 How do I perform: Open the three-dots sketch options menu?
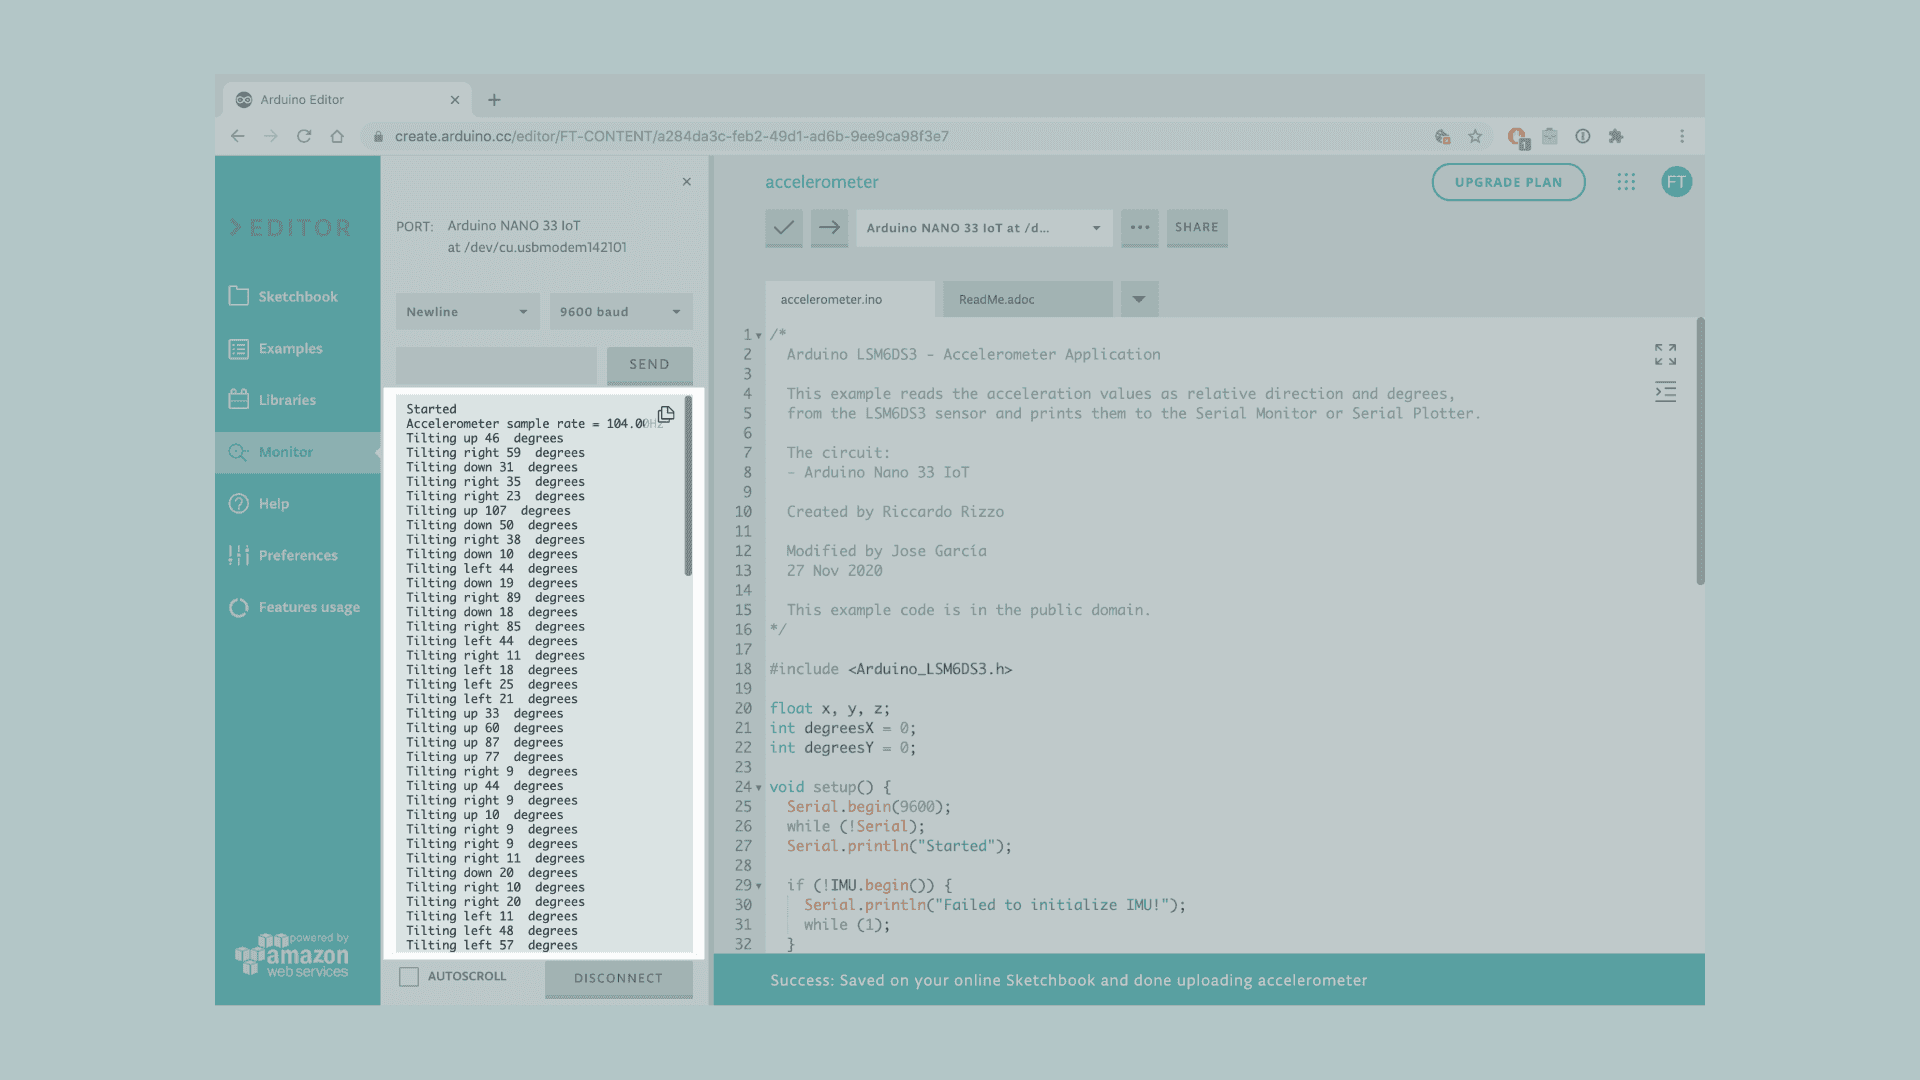(1139, 228)
